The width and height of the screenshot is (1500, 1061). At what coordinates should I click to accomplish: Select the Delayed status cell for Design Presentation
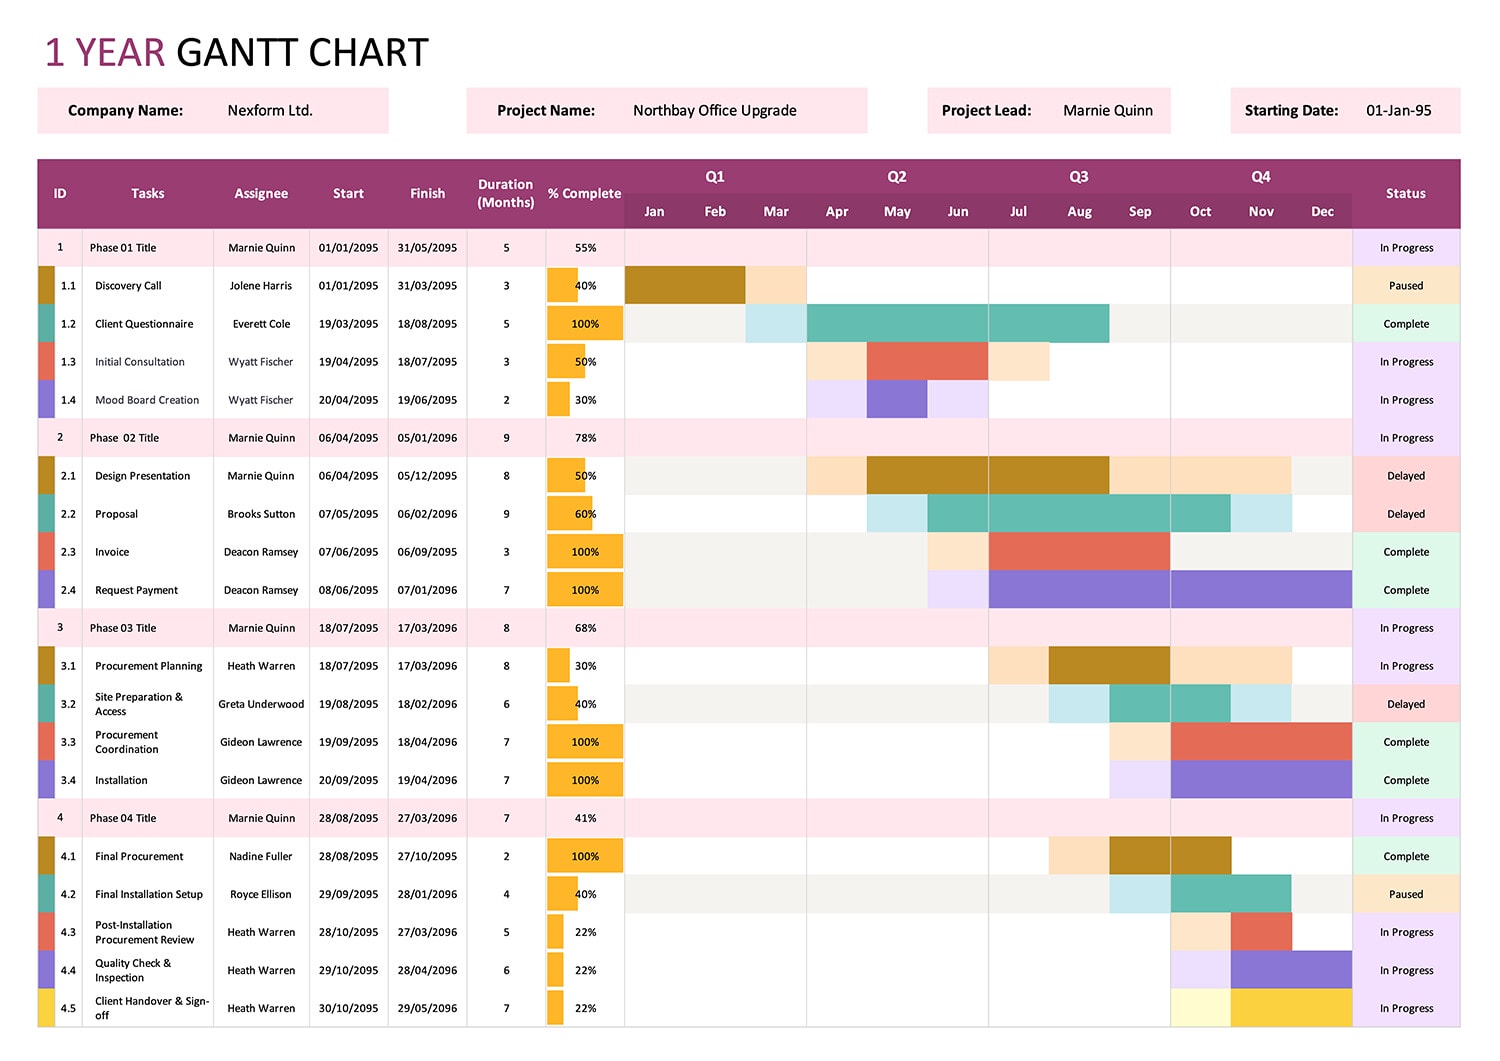(x=1406, y=475)
